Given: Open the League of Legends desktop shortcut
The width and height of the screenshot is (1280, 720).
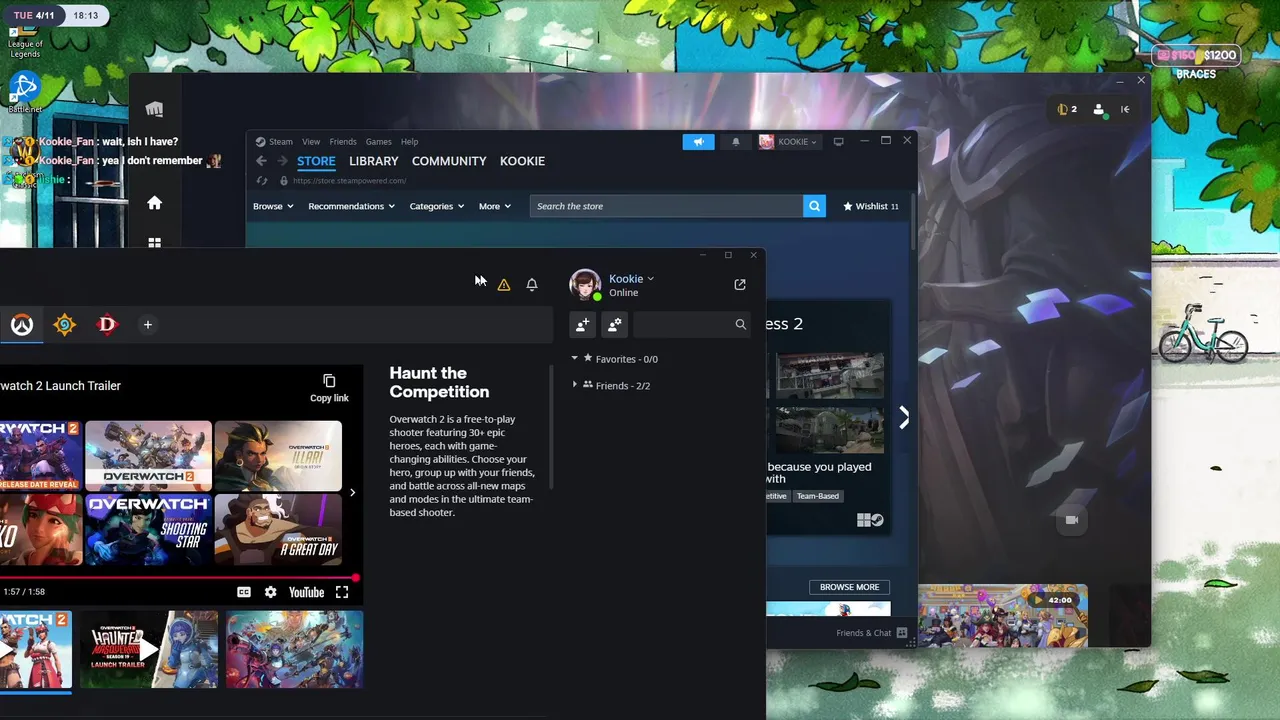Looking at the screenshot, I should pyautogui.click(x=25, y=42).
